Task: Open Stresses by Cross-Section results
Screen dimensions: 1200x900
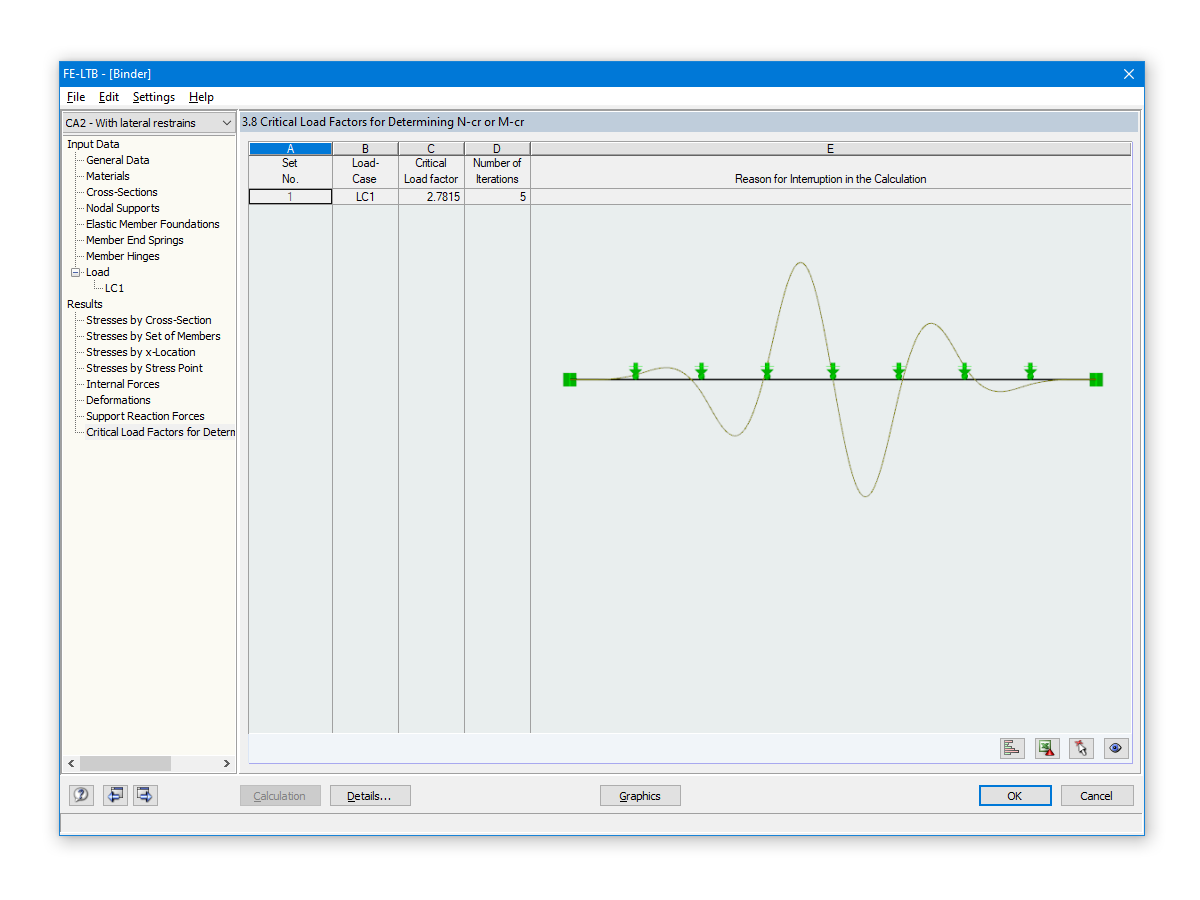Action: coord(149,320)
